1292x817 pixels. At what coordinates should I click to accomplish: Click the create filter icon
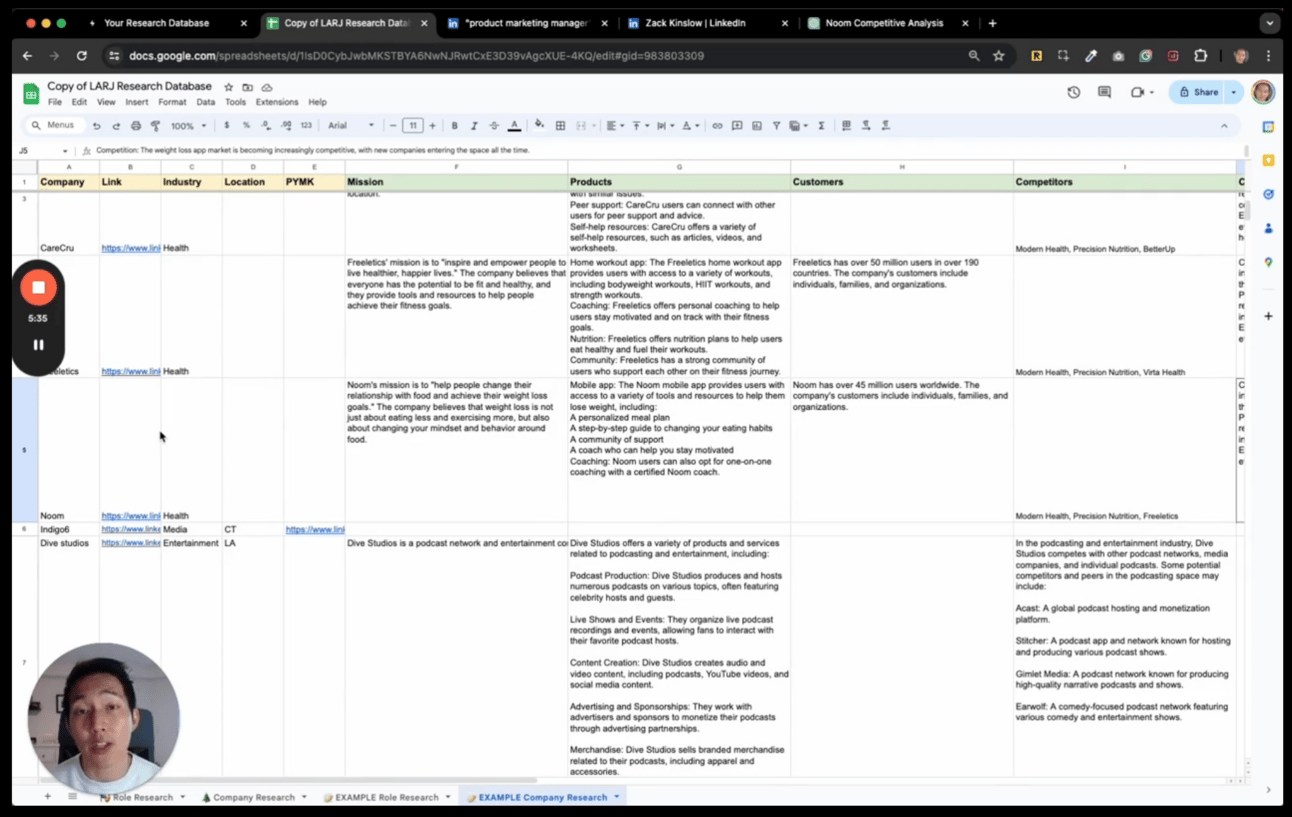click(x=776, y=126)
